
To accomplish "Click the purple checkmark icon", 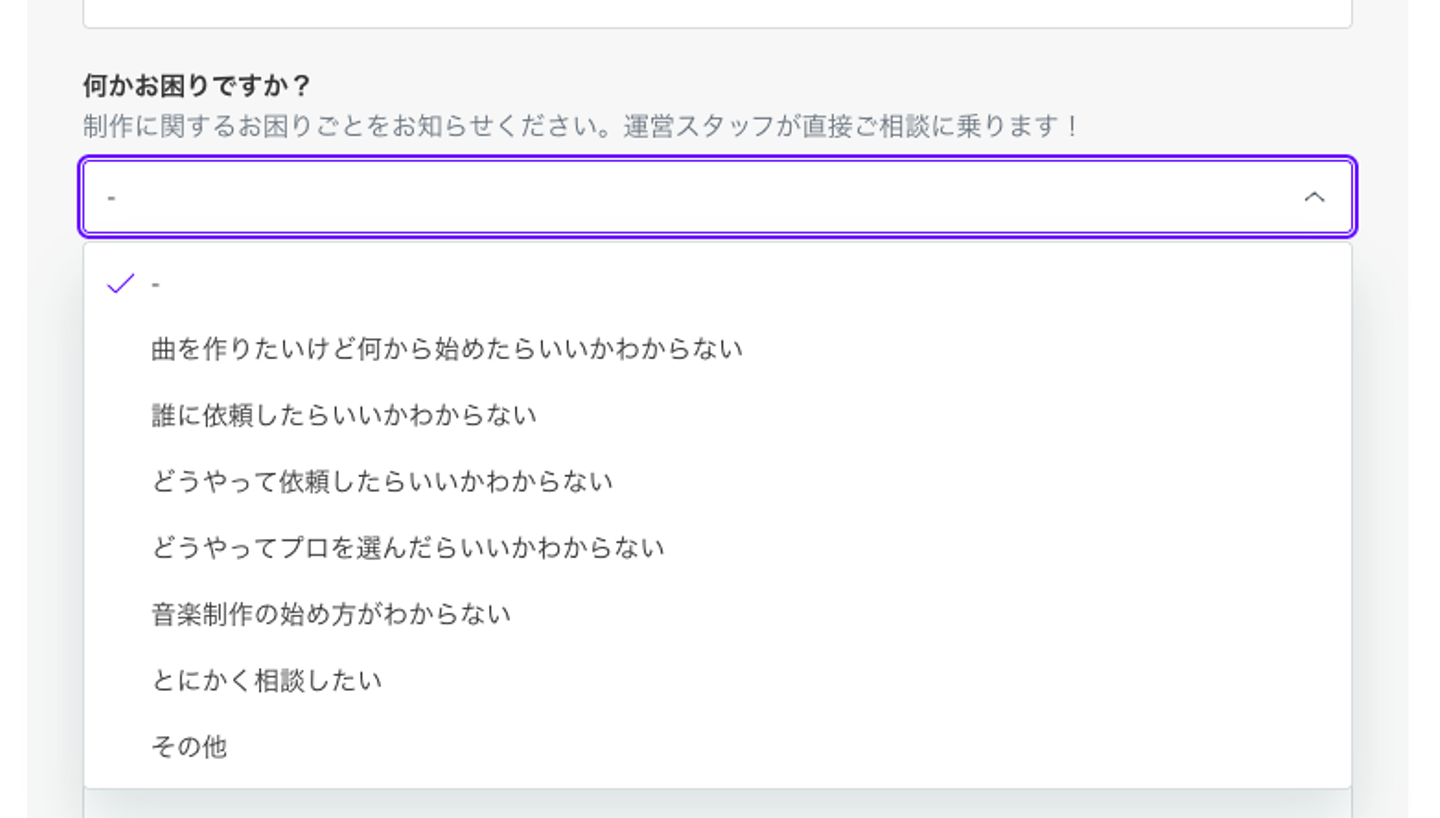I will pos(120,284).
